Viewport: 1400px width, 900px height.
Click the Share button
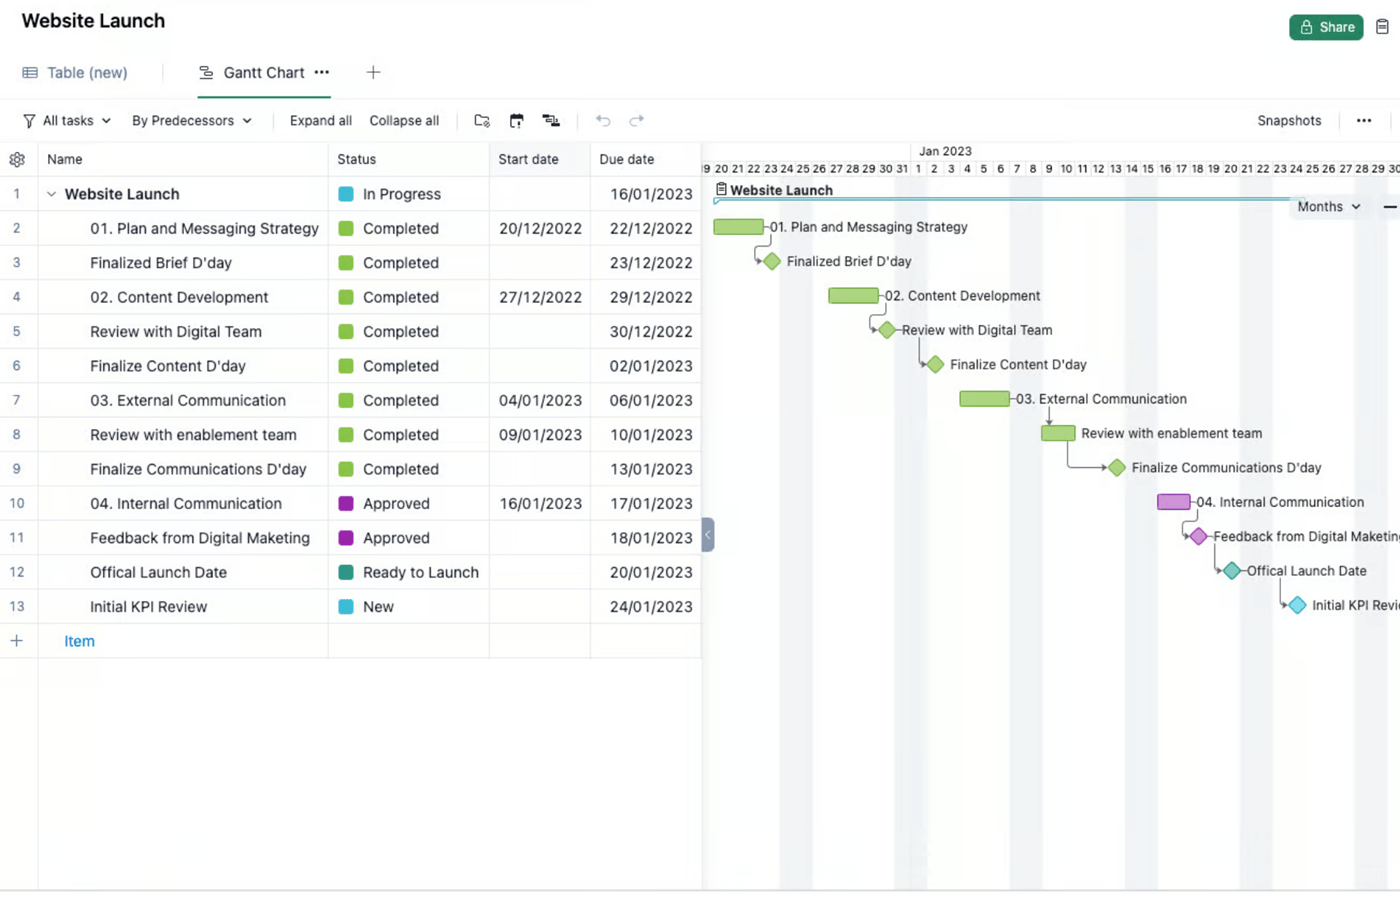click(1326, 27)
